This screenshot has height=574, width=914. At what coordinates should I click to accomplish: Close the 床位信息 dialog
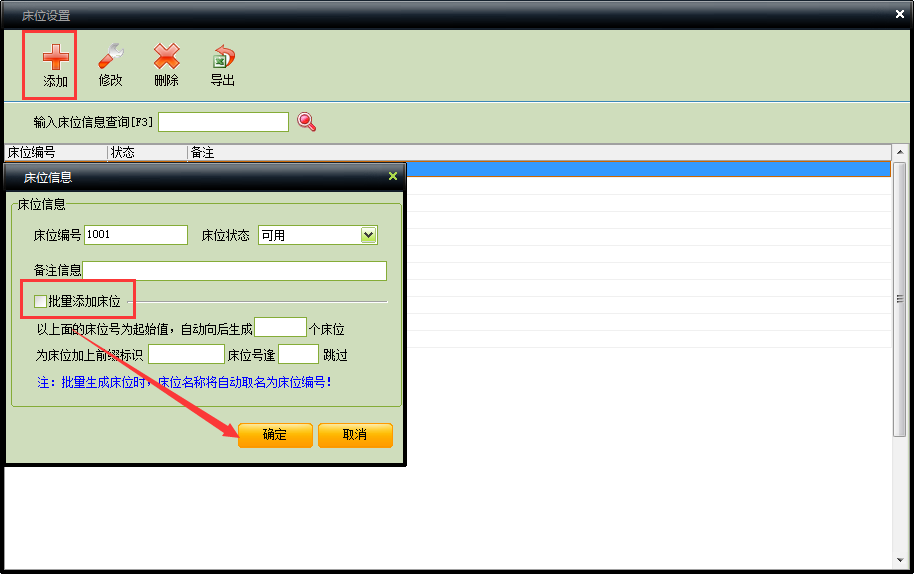click(x=393, y=176)
